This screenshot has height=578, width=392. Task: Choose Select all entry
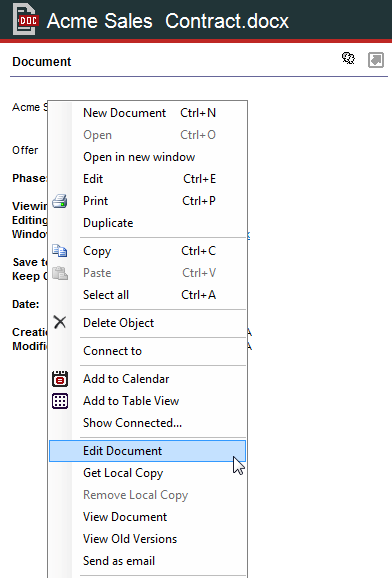tap(148, 295)
